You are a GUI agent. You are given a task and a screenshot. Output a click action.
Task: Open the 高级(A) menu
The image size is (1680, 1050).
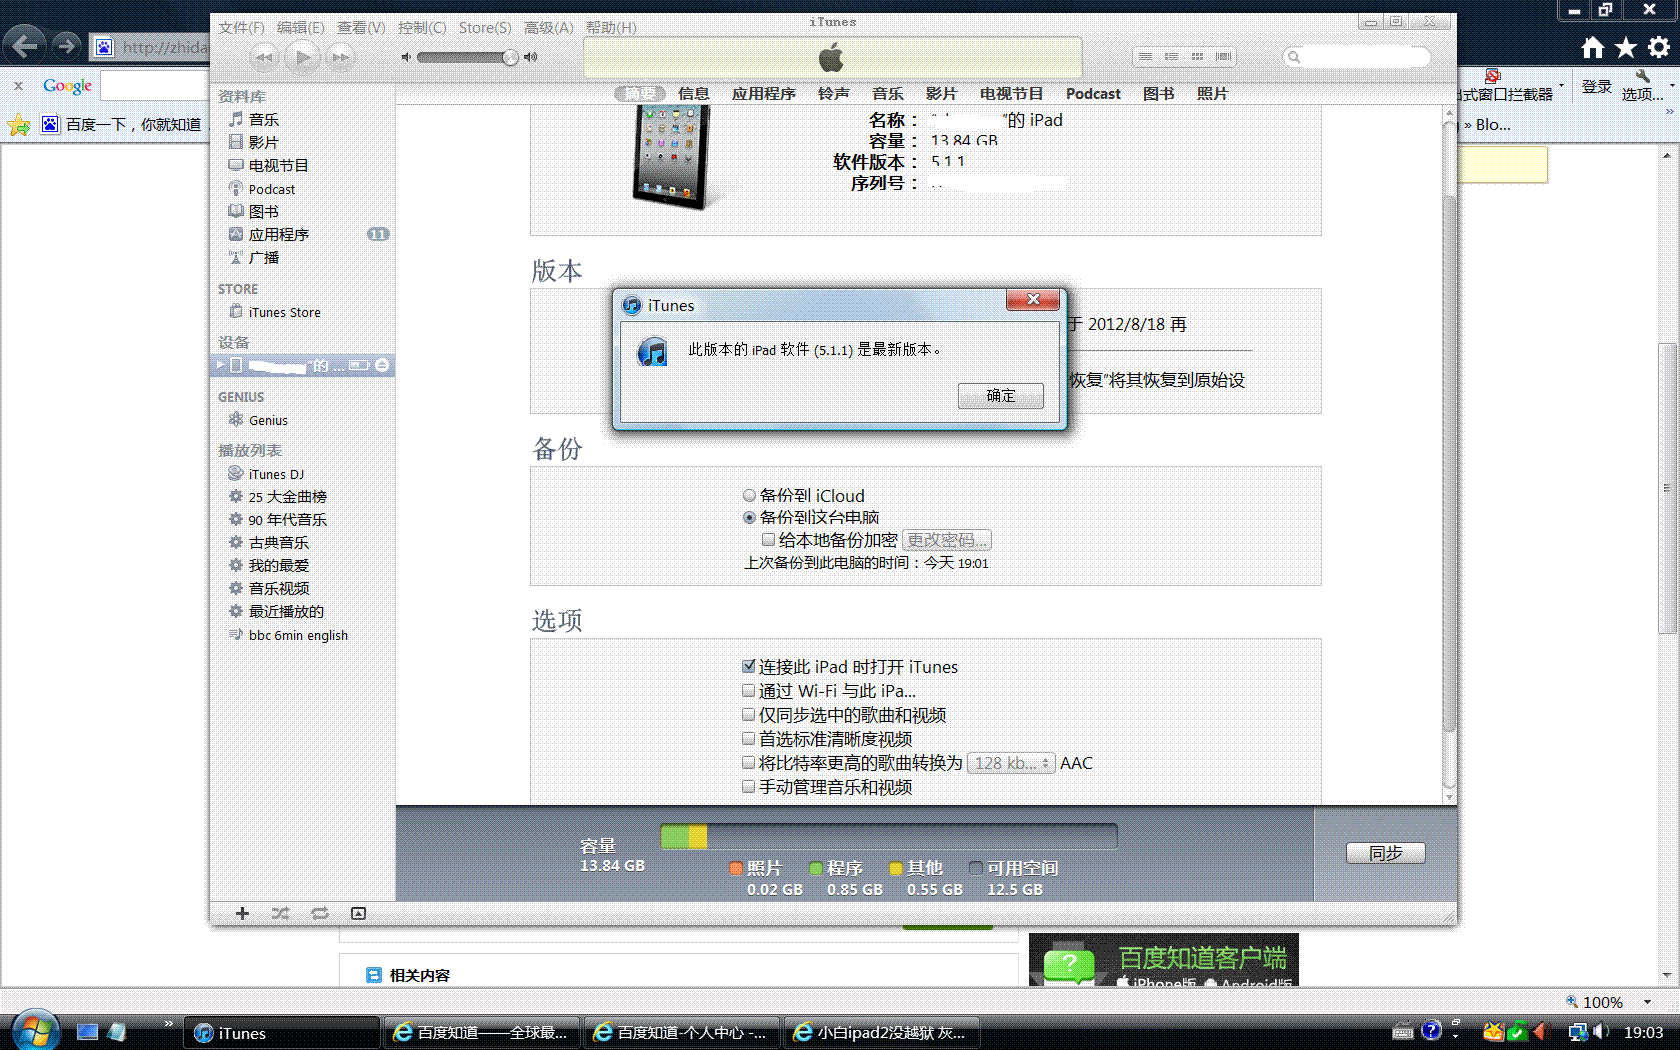point(549,27)
